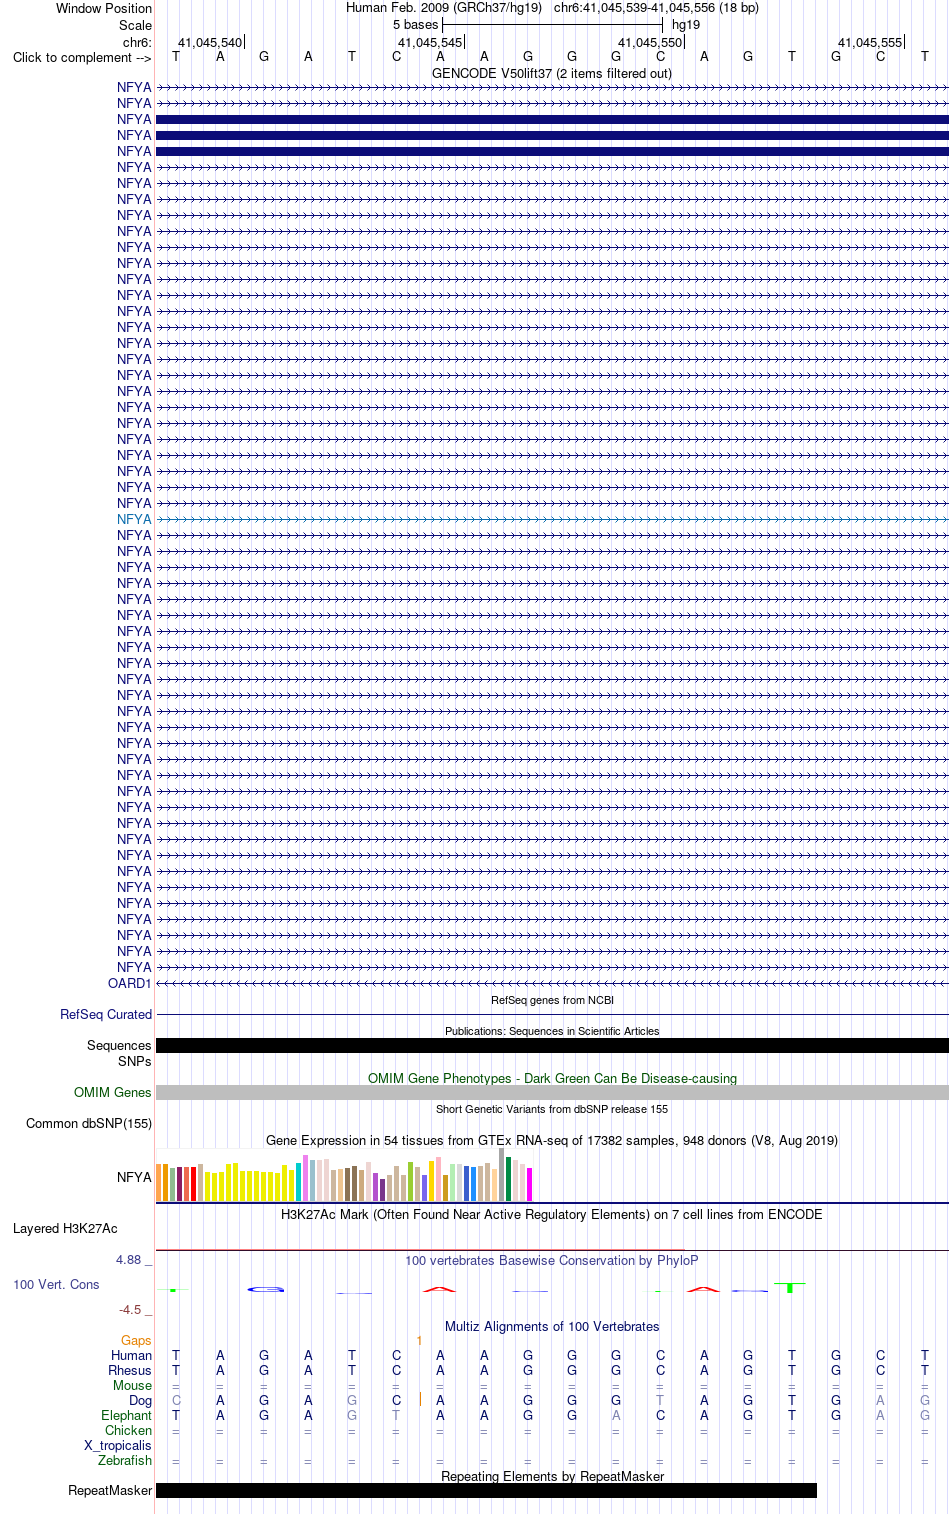Select the Dog species label
This screenshot has height=1514, width=950.
coord(140,1400)
